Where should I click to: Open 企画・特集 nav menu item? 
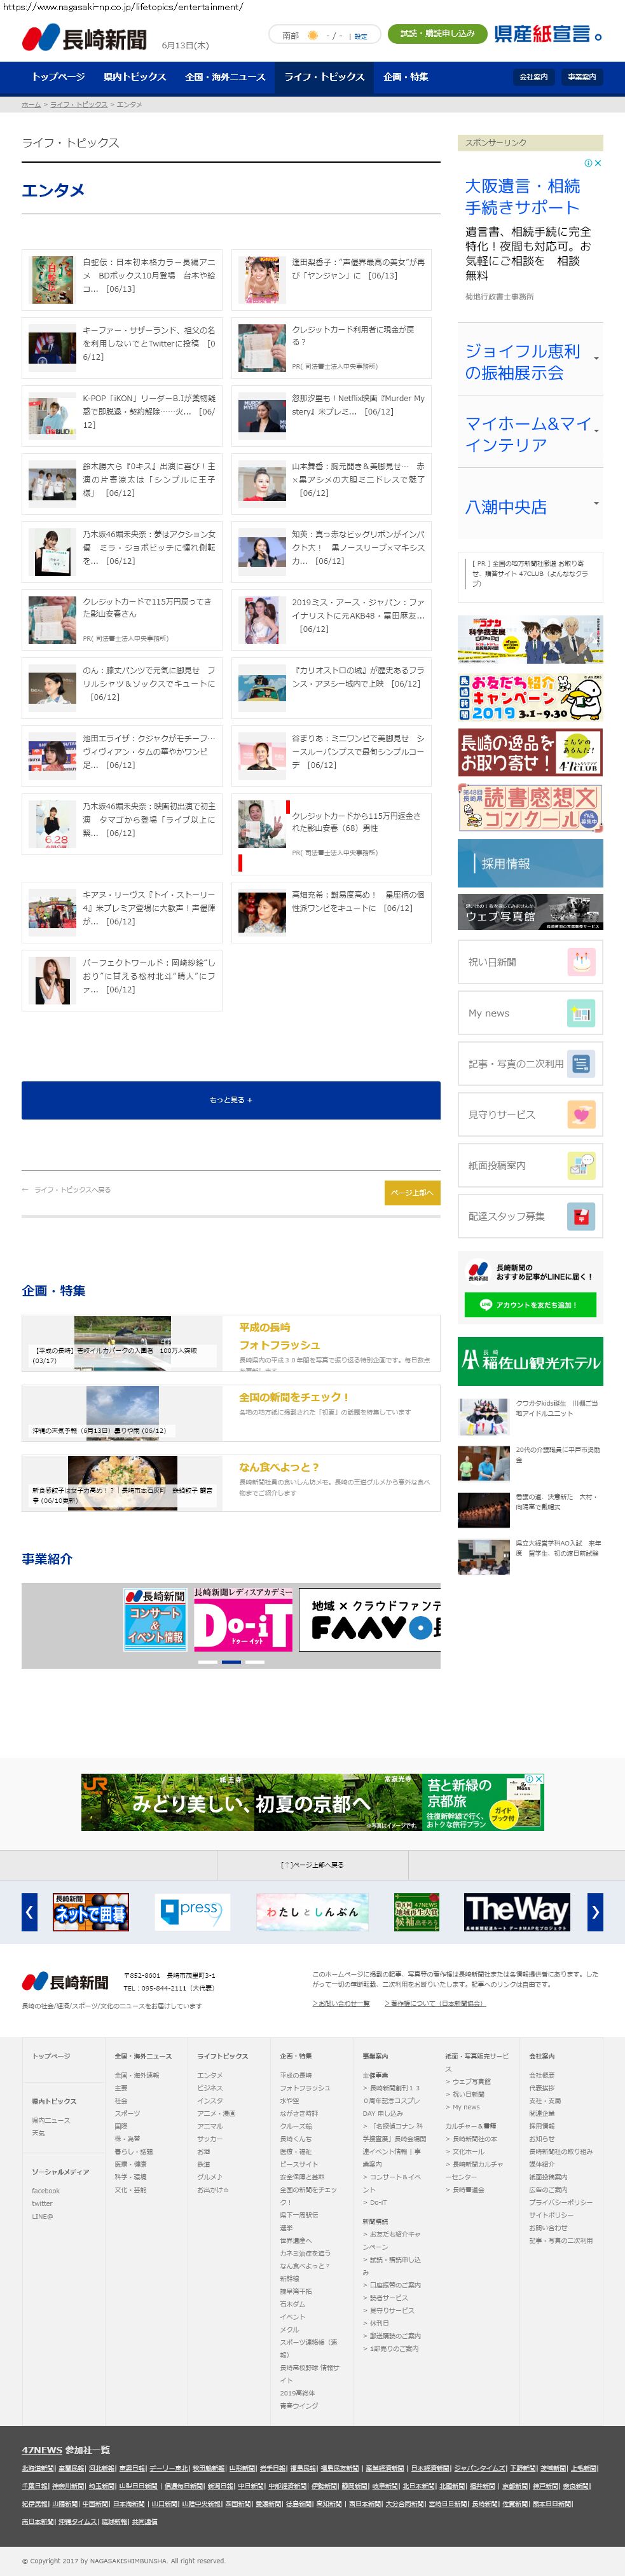pyautogui.click(x=405, y=77)
